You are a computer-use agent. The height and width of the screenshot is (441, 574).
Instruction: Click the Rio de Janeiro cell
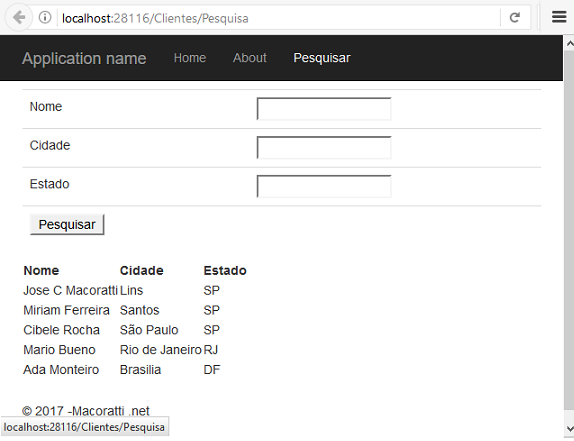click(x=161, y=350)
